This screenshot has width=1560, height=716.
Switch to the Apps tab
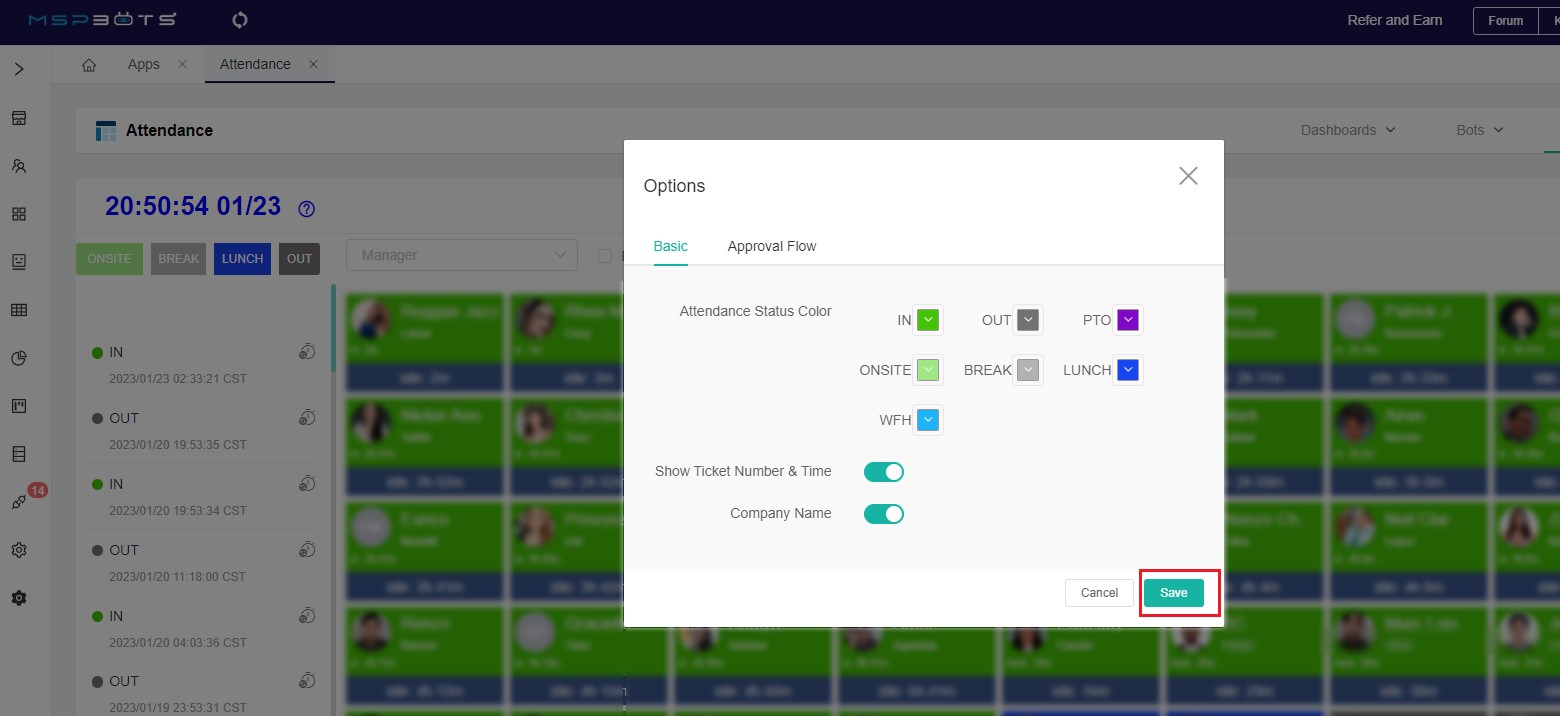point(143,64)
